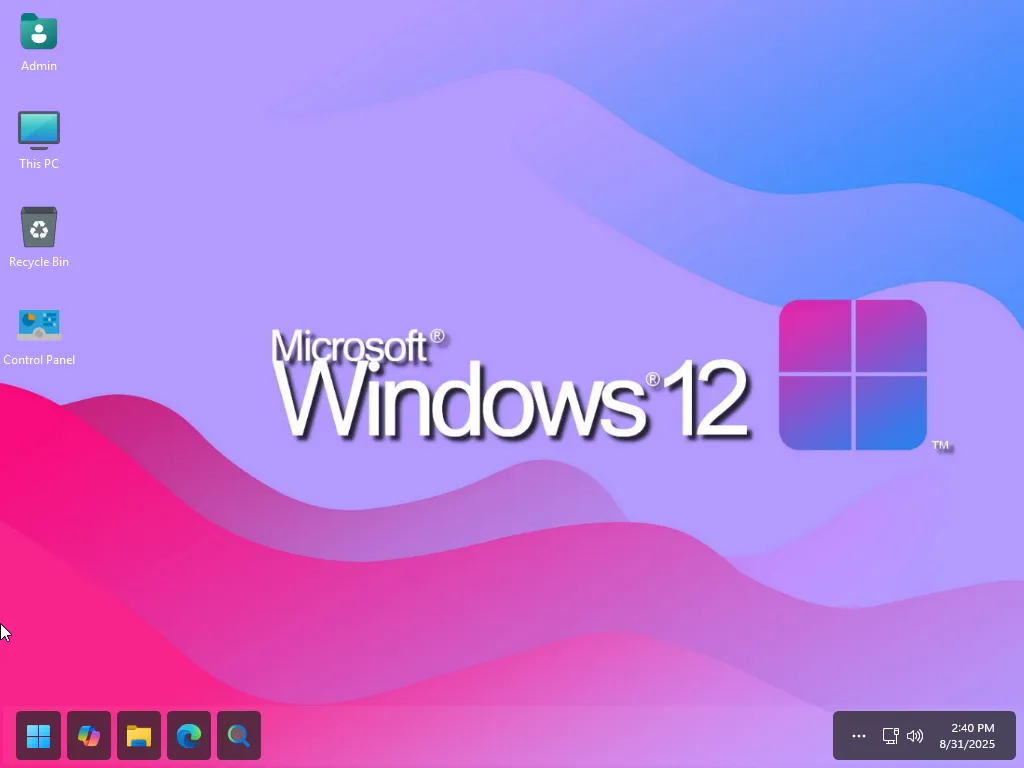The height and width of the screenshot is (768, 1024).
Task: Click the Control Panel label text
Action: (x=39, y=360)
